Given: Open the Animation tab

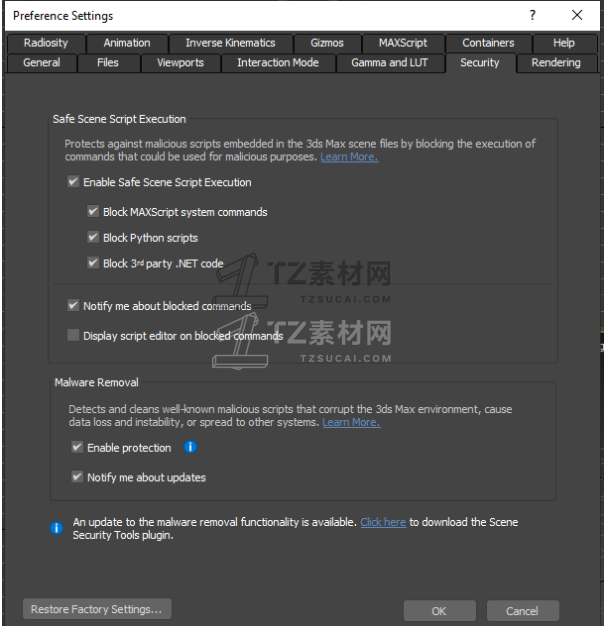Looking at the screenshot, I should [x=127, y=43].
